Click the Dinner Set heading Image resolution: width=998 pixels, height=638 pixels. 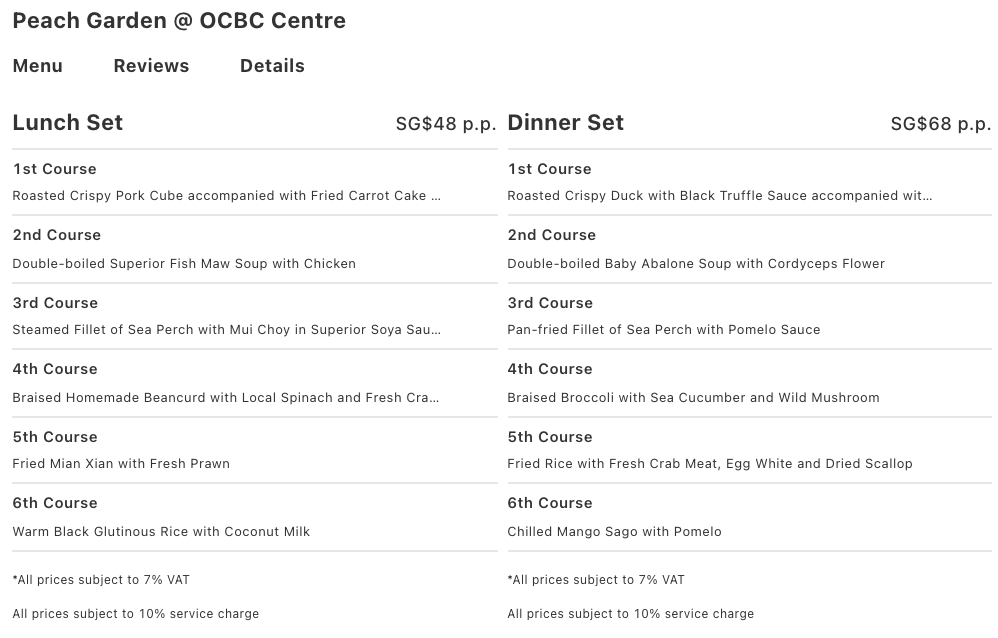565,123
